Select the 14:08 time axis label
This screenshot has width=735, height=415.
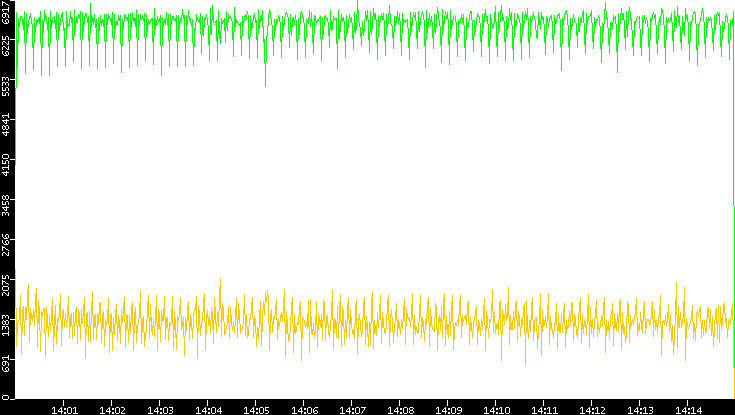[x=400, y=410]
